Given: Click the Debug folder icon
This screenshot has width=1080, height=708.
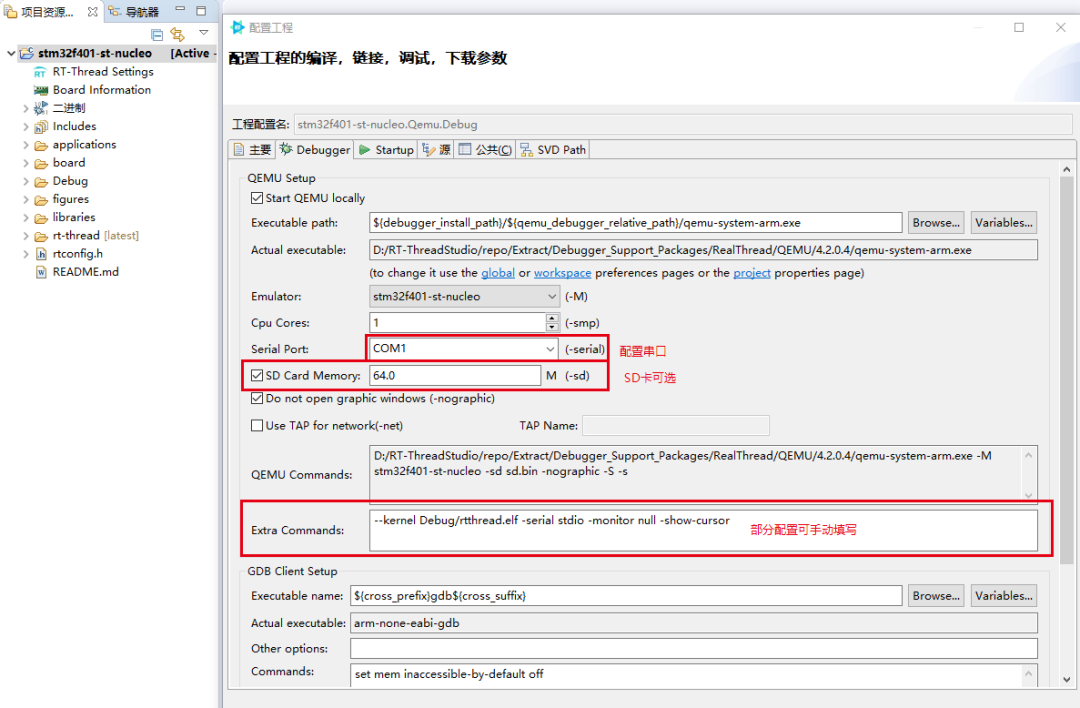Looking at the screenshot, I should point(41,182).
